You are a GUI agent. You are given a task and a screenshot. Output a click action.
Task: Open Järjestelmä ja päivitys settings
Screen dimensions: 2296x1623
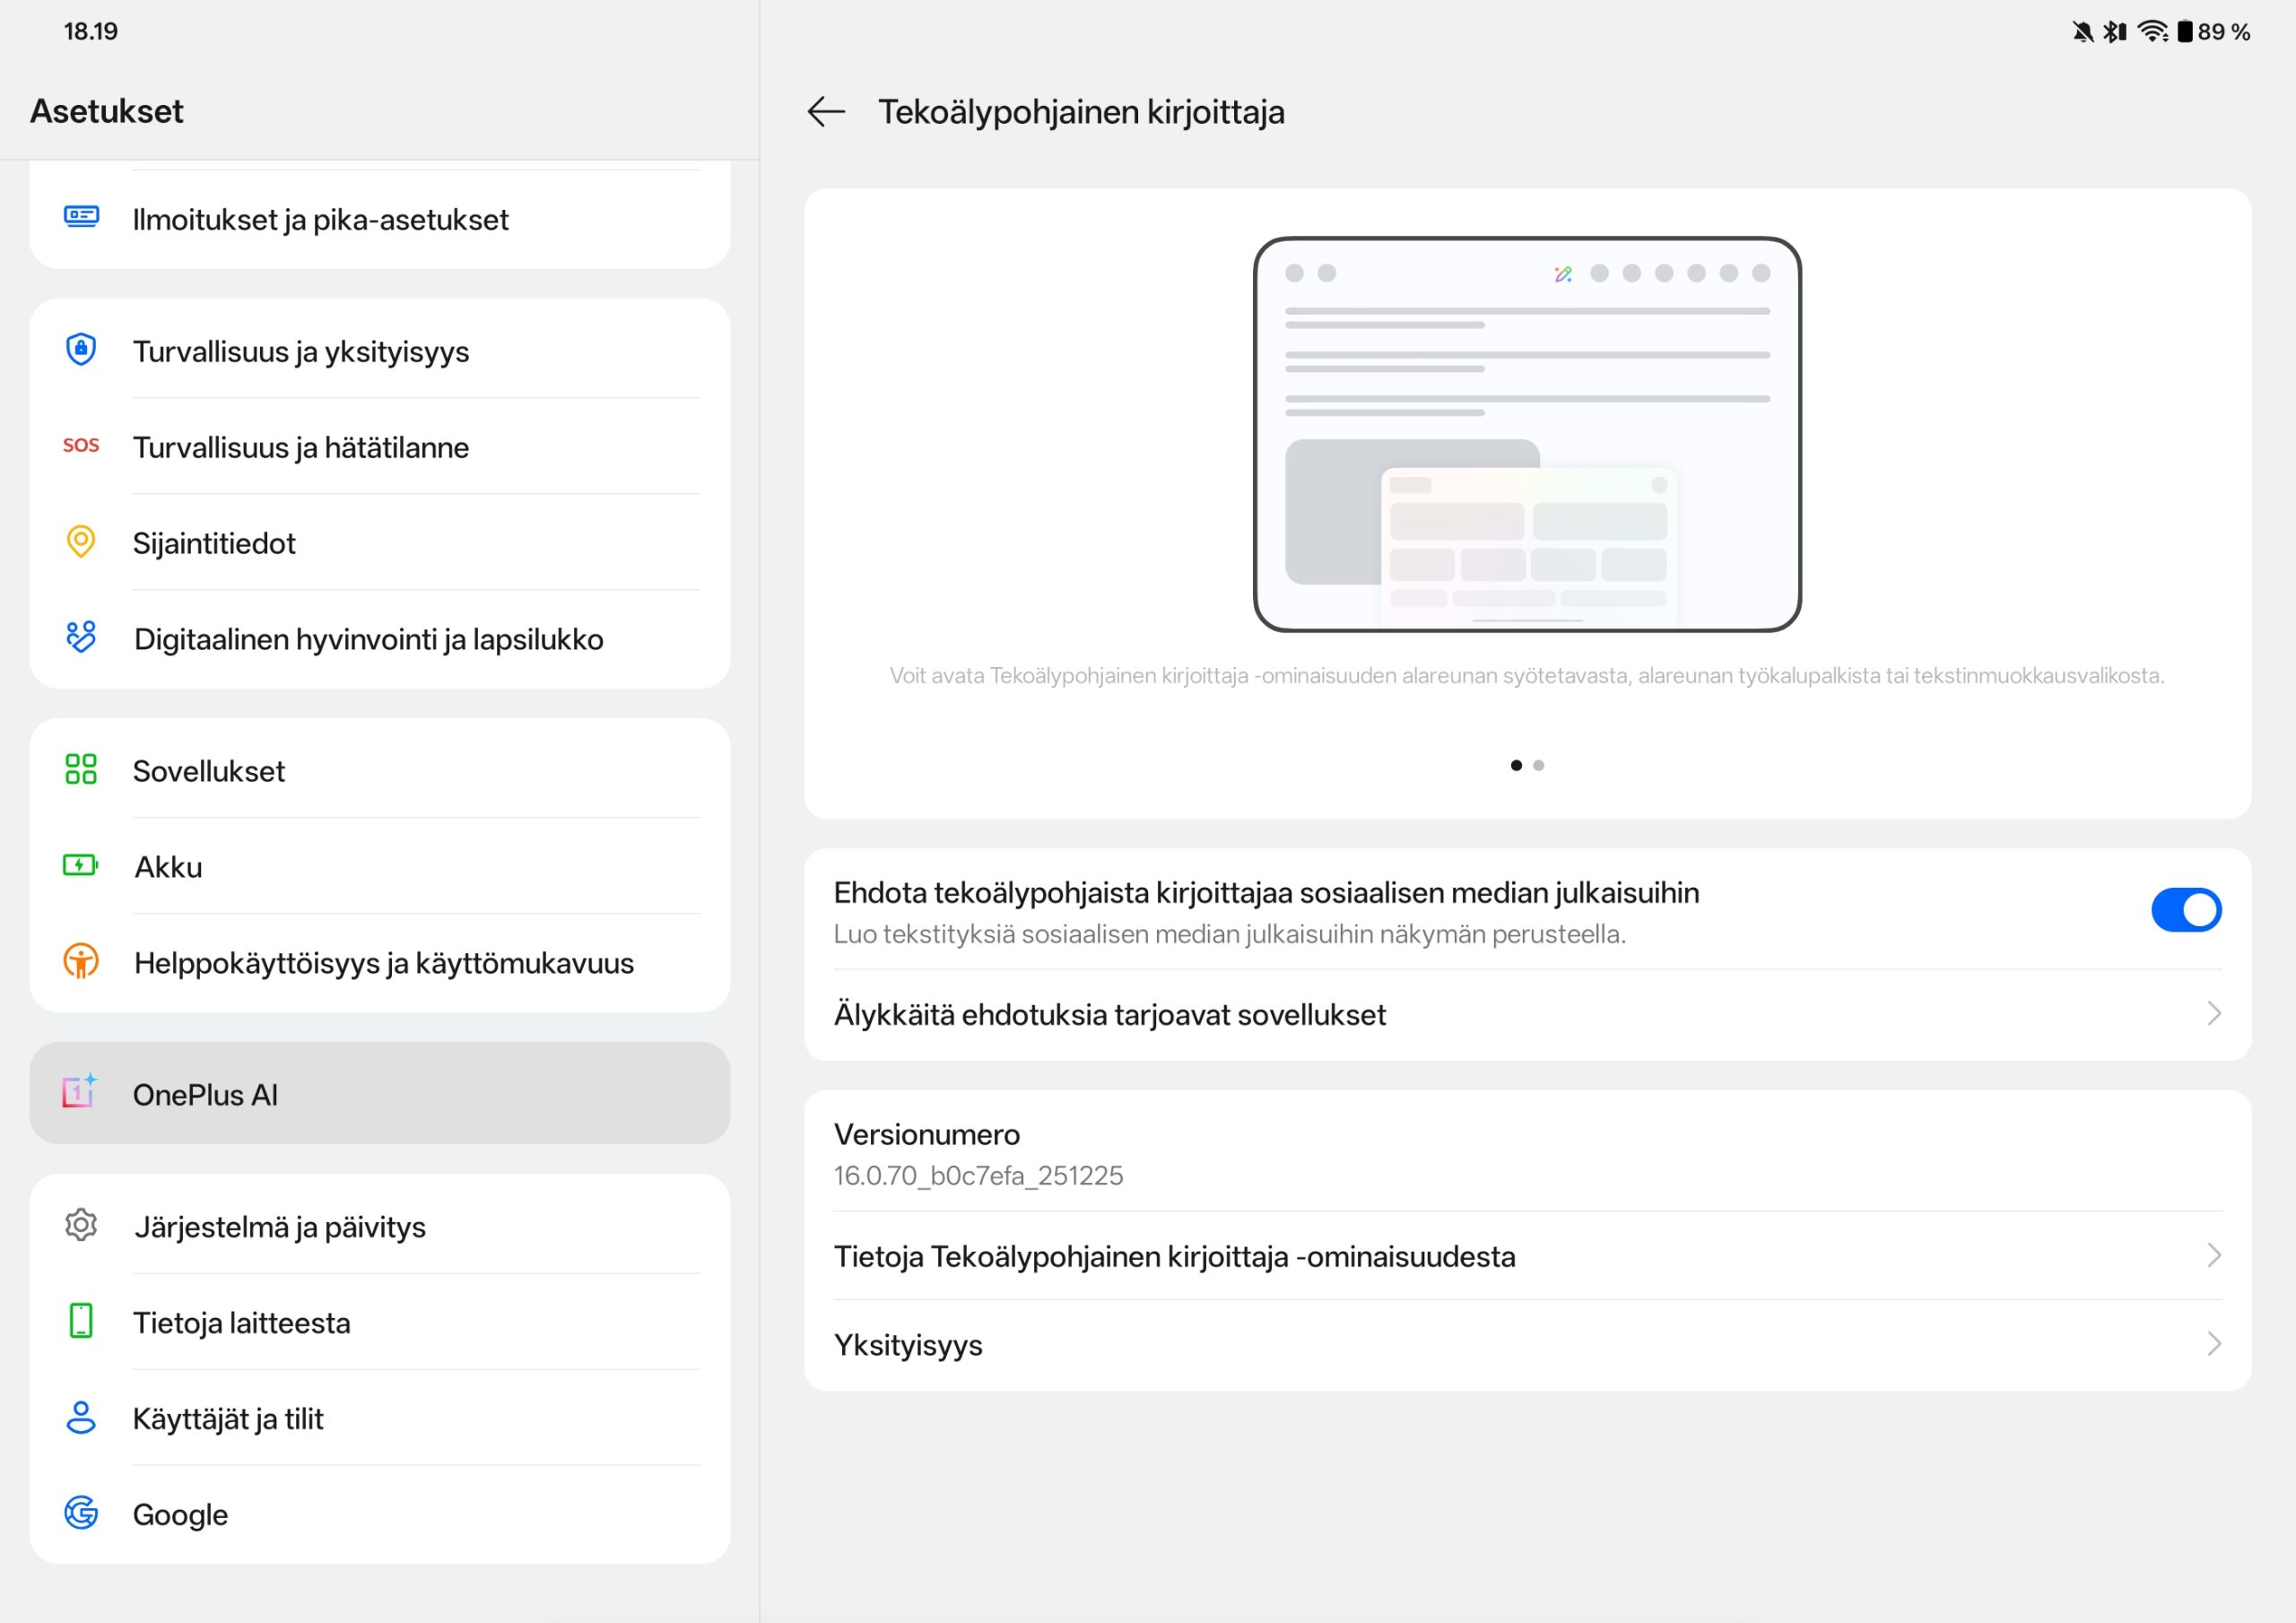[x=280, y=1227]
